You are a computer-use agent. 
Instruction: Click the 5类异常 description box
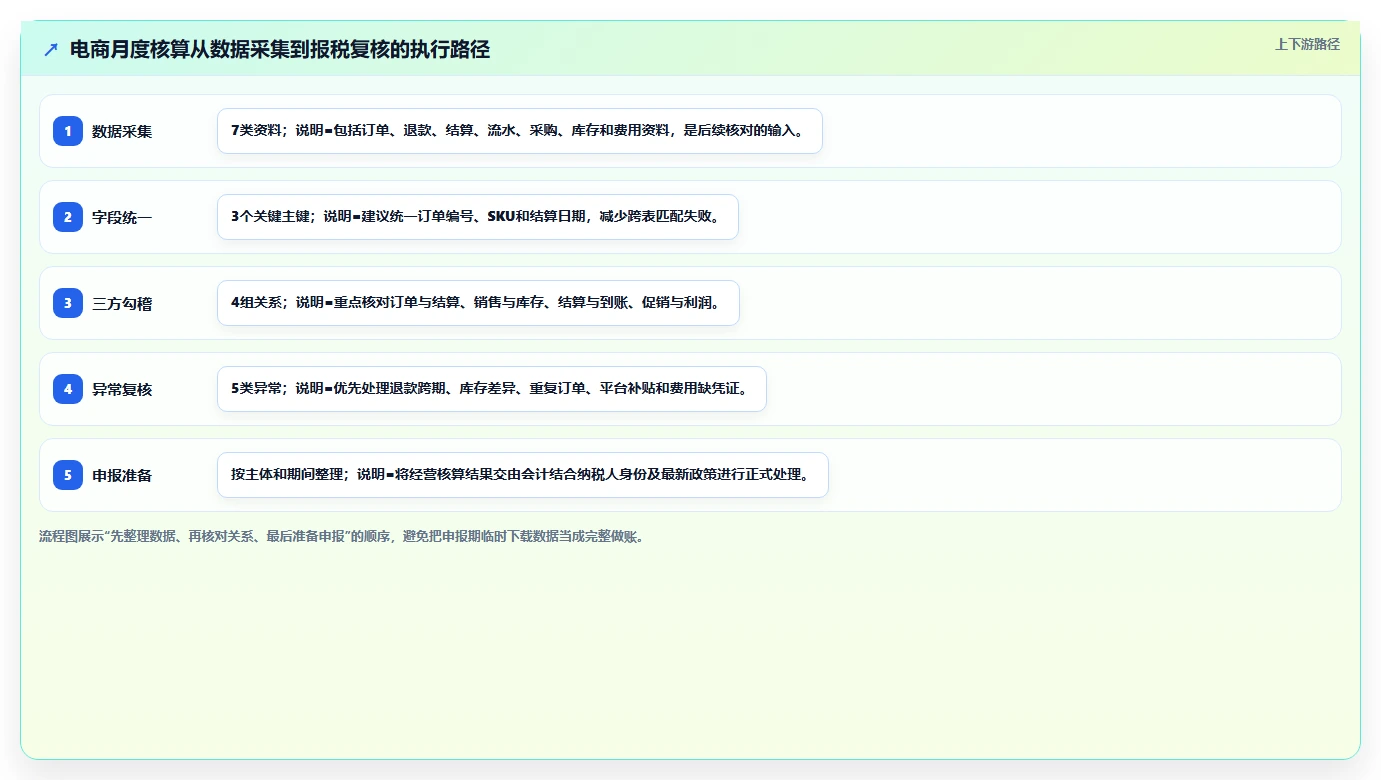[492, 389]
